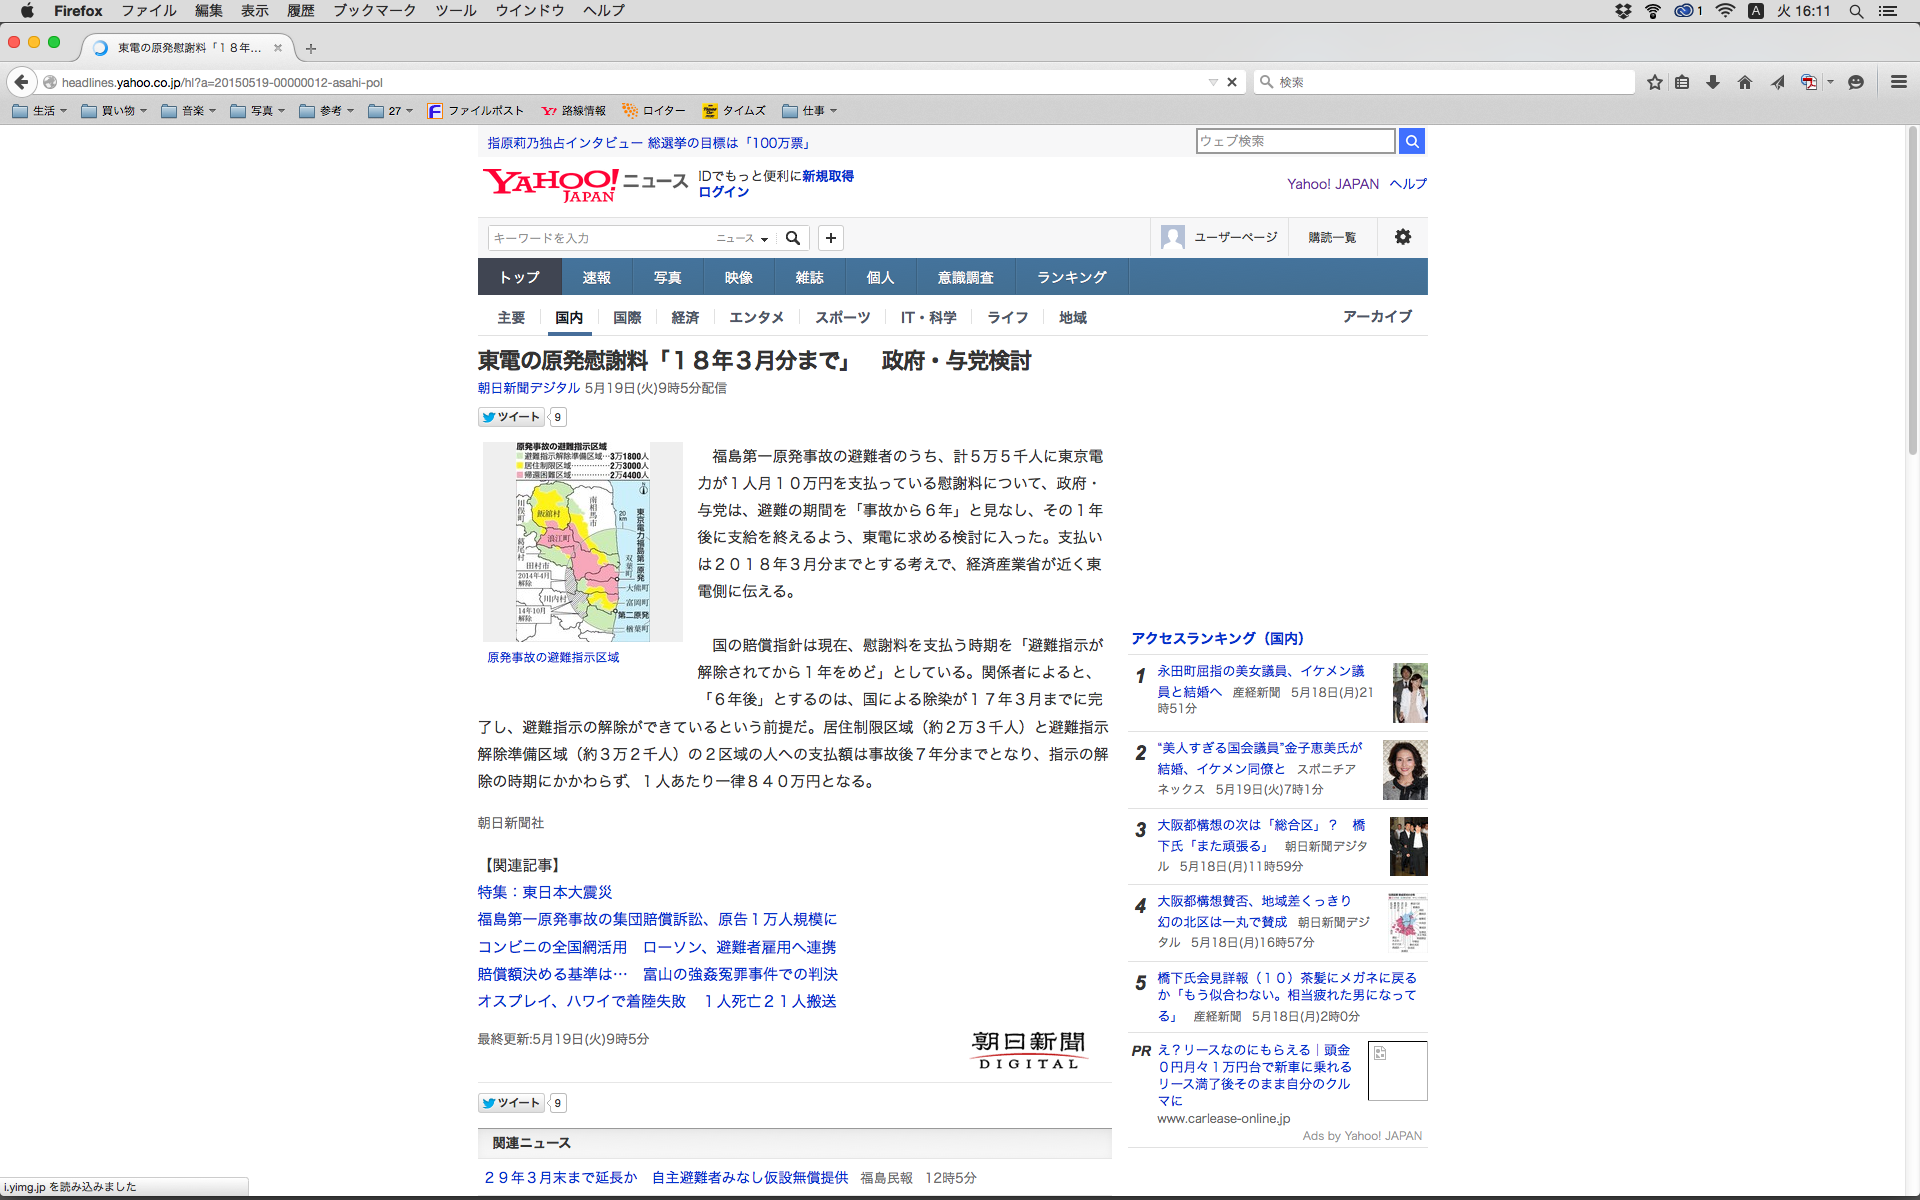
Task: Open a new tab with plus button
Action: point(311,48)
